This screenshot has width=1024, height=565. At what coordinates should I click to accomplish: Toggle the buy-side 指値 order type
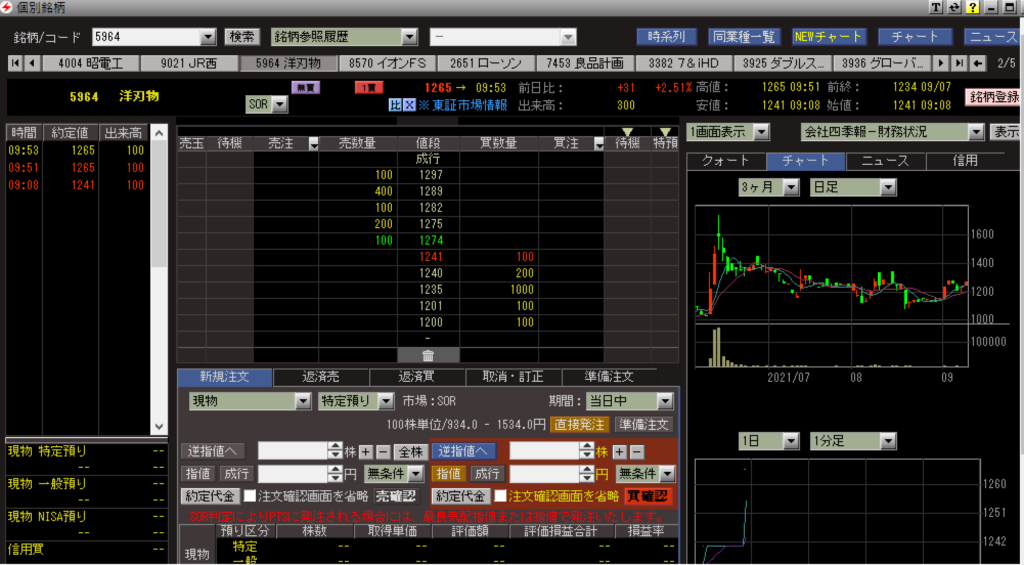(448, 473)
